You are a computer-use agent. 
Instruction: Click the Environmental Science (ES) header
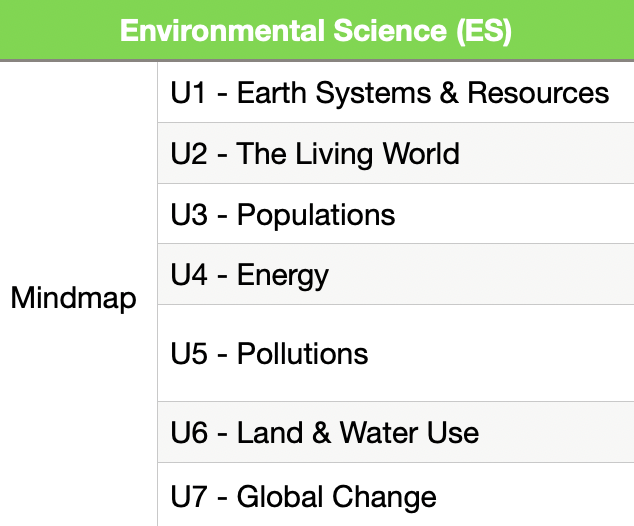click(316, 31)
